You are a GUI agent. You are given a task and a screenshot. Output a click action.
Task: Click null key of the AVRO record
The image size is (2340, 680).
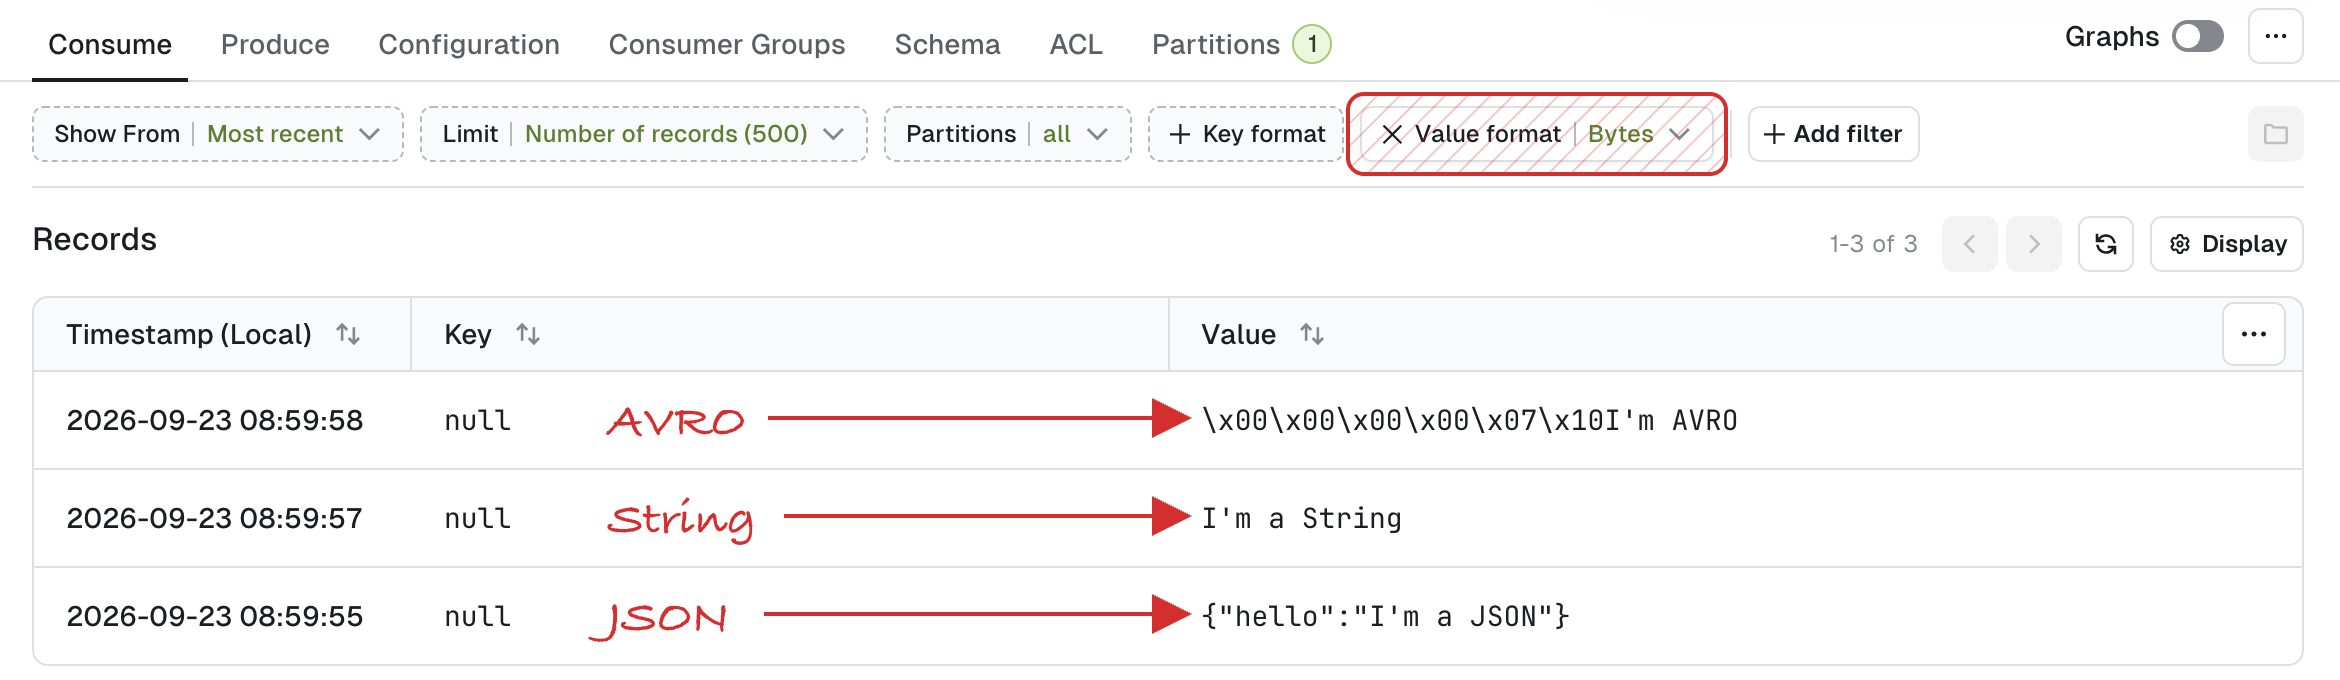[x=478, y=420]
